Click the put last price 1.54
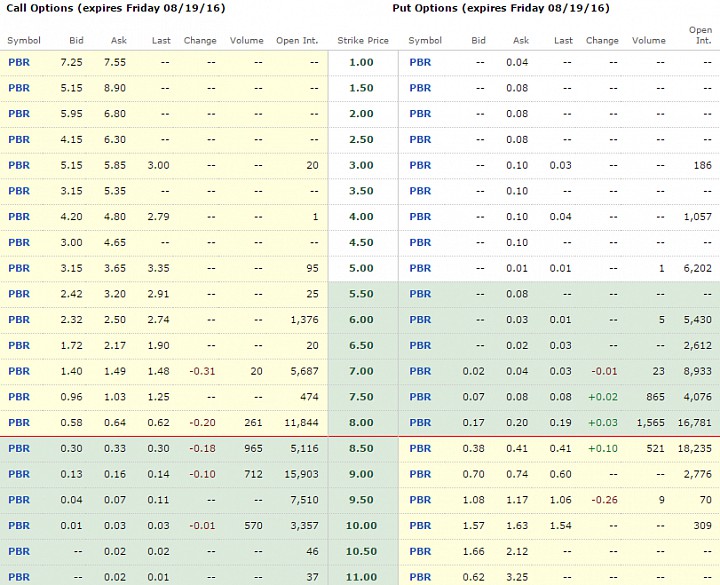720x585 pixels. click(x=561, y=525)
